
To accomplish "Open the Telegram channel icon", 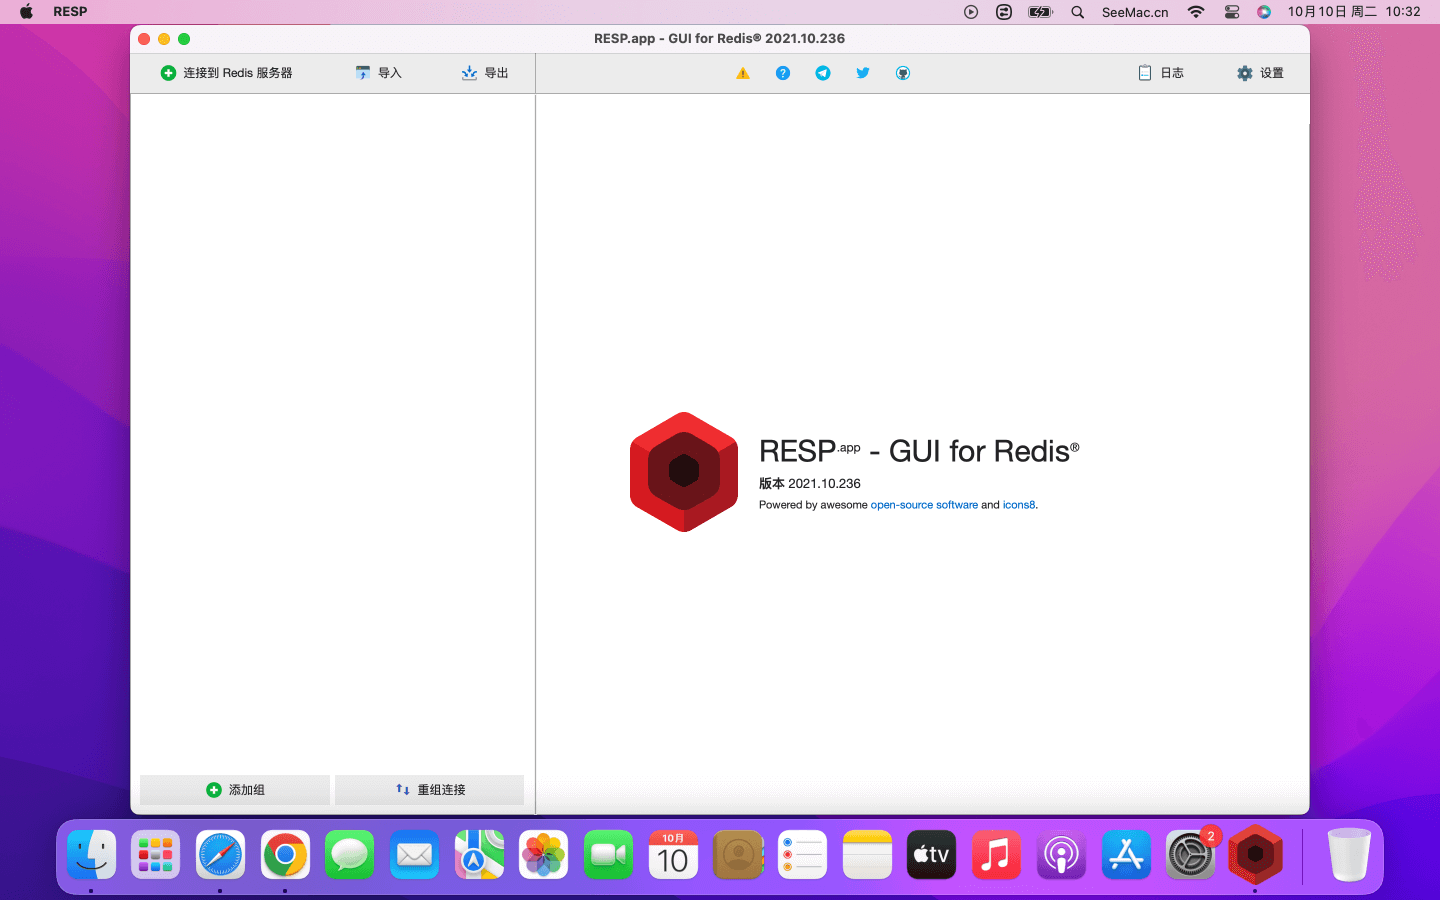I will tap(823, 73).
